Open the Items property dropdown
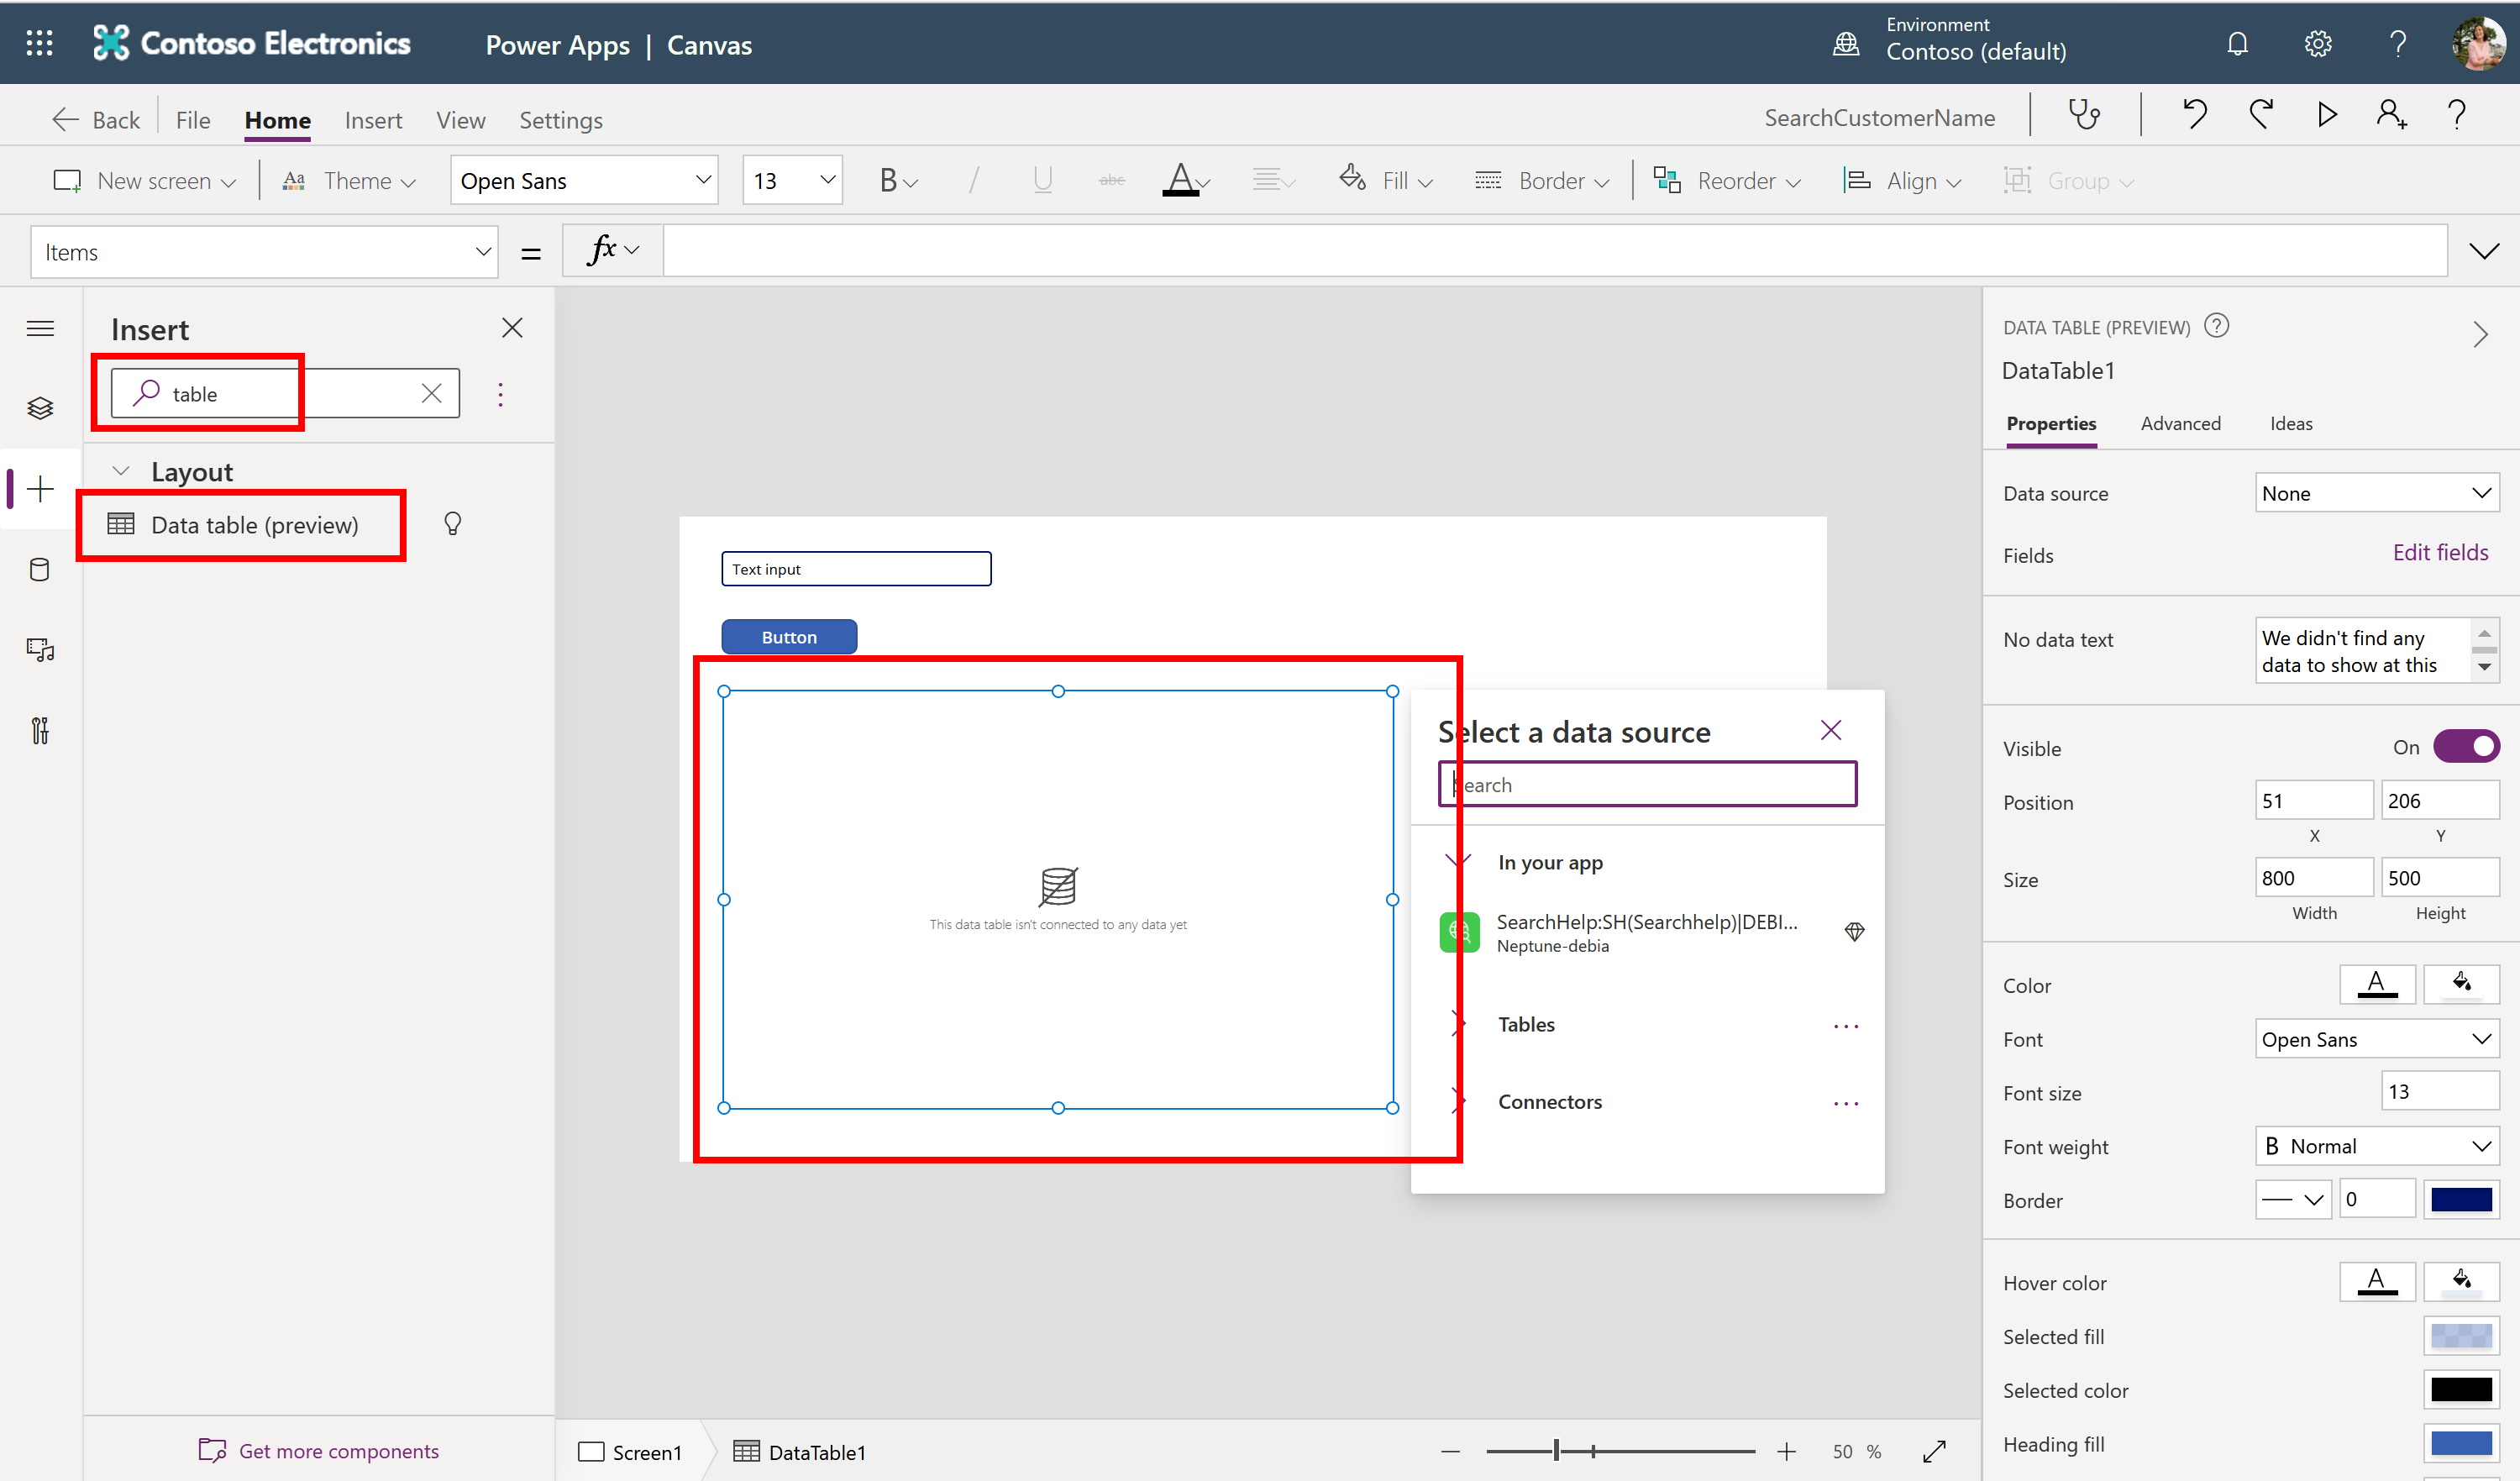The width and height of the screenshot is (2520, 1481). coord(264,252)
